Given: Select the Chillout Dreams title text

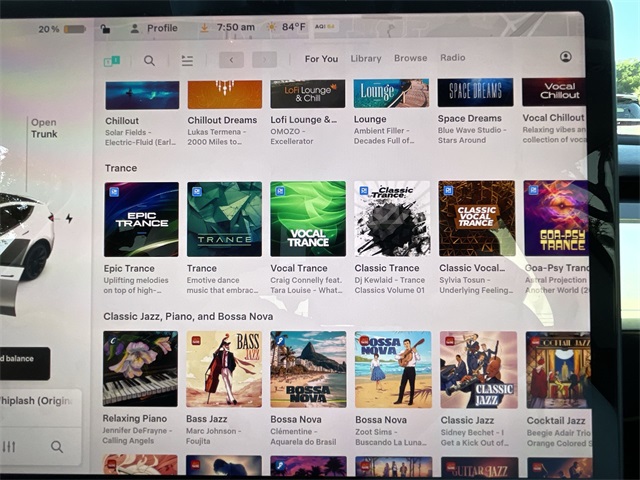Looking at the screenshot, I should (x=222, y=120).
